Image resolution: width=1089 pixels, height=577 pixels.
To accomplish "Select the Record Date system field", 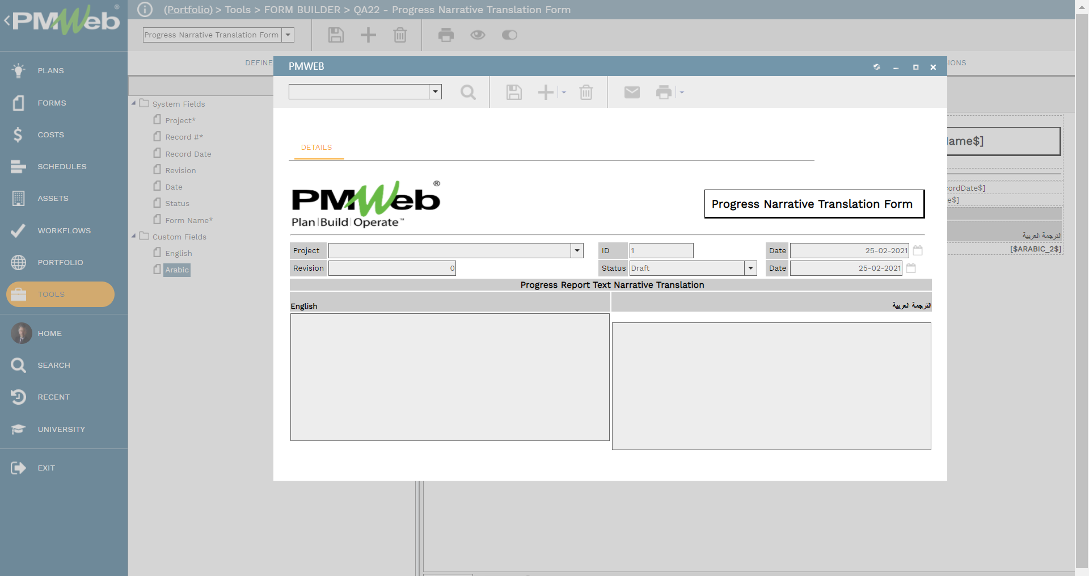I will (x=188, y=153).
